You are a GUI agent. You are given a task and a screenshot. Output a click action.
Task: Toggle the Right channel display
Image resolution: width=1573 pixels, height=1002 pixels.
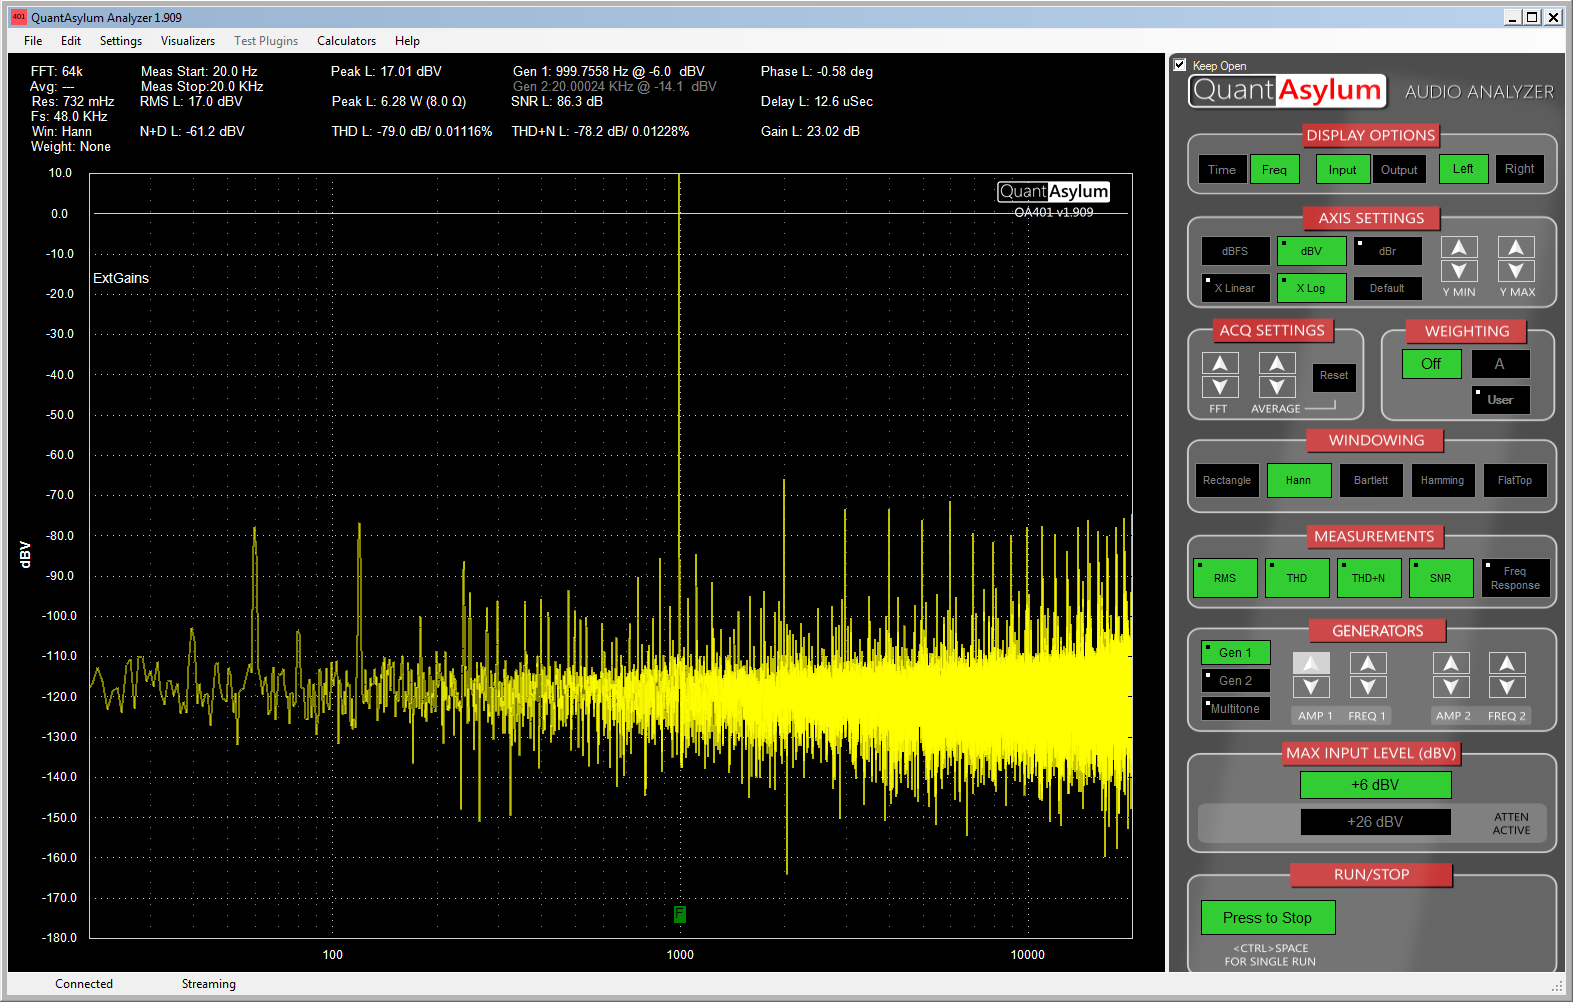1519,169
